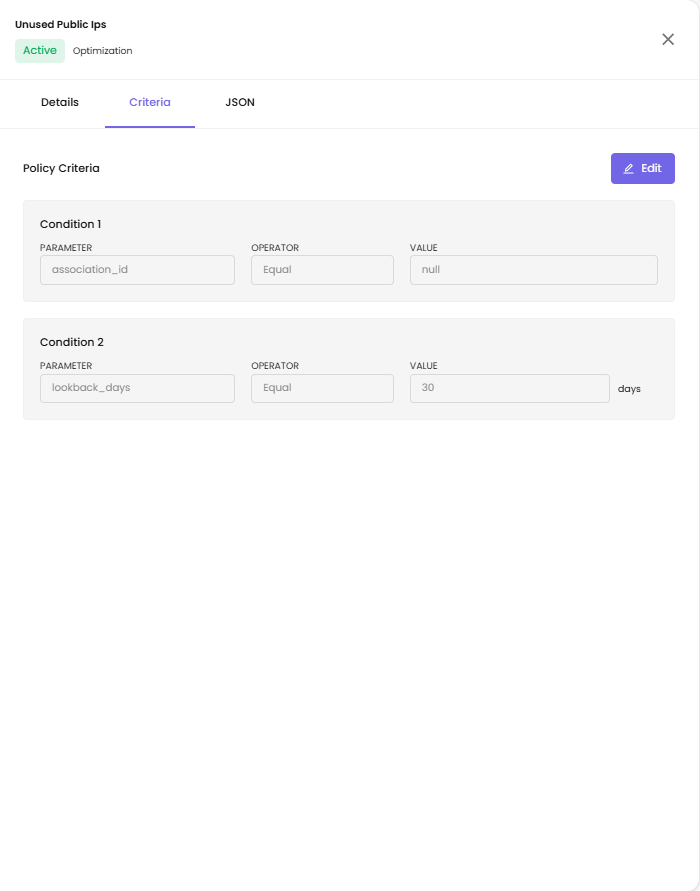Click the value field showing 30
Viewport: 700px width, 891px height.
coord(509,388)
